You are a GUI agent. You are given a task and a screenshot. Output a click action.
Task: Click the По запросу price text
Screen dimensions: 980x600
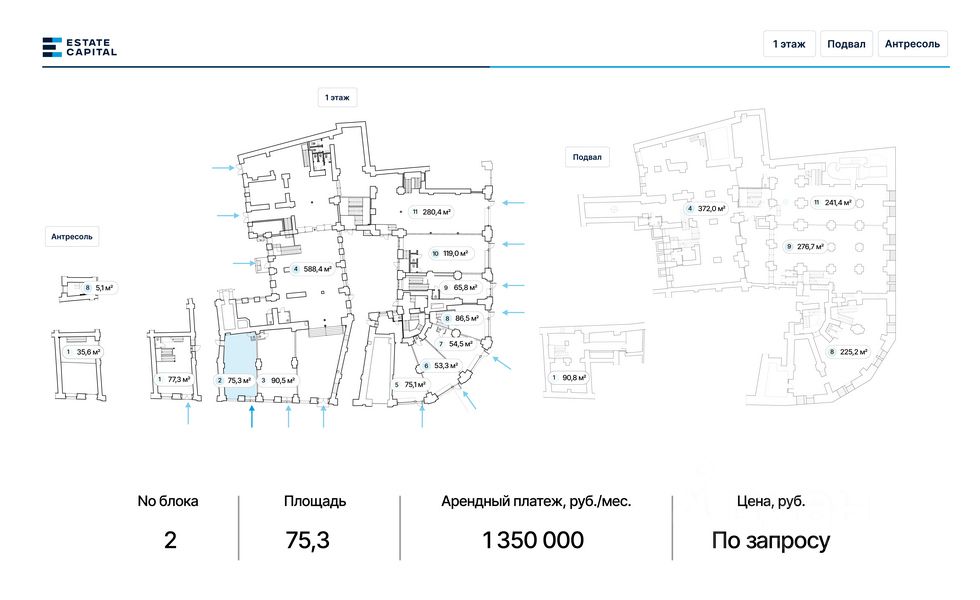click(x=771, y=541)
